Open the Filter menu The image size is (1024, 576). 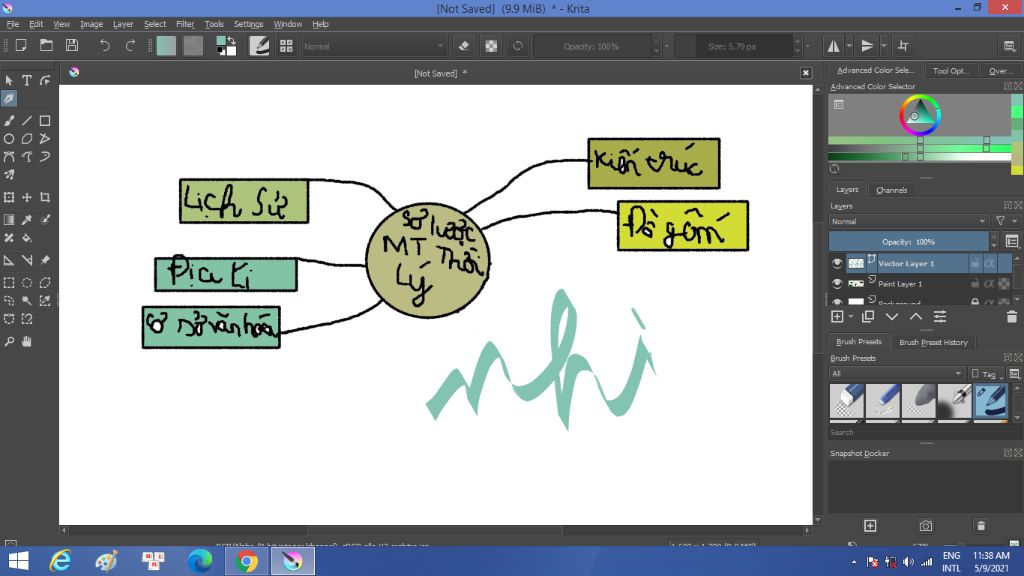click(185, 24)
